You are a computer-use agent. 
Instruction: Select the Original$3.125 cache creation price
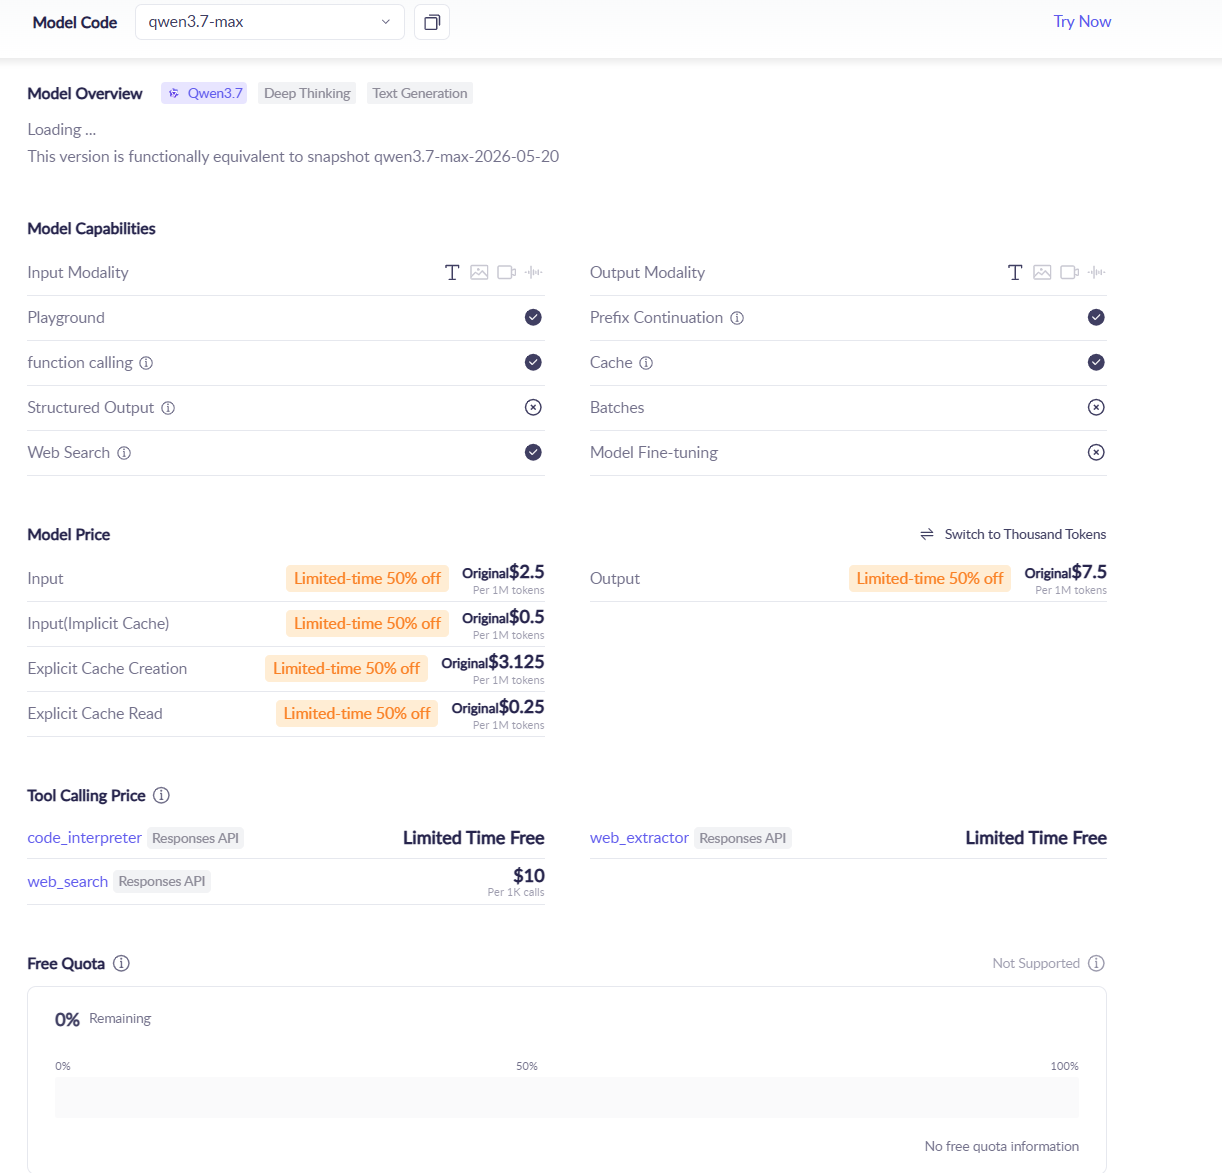pos(493,662)
